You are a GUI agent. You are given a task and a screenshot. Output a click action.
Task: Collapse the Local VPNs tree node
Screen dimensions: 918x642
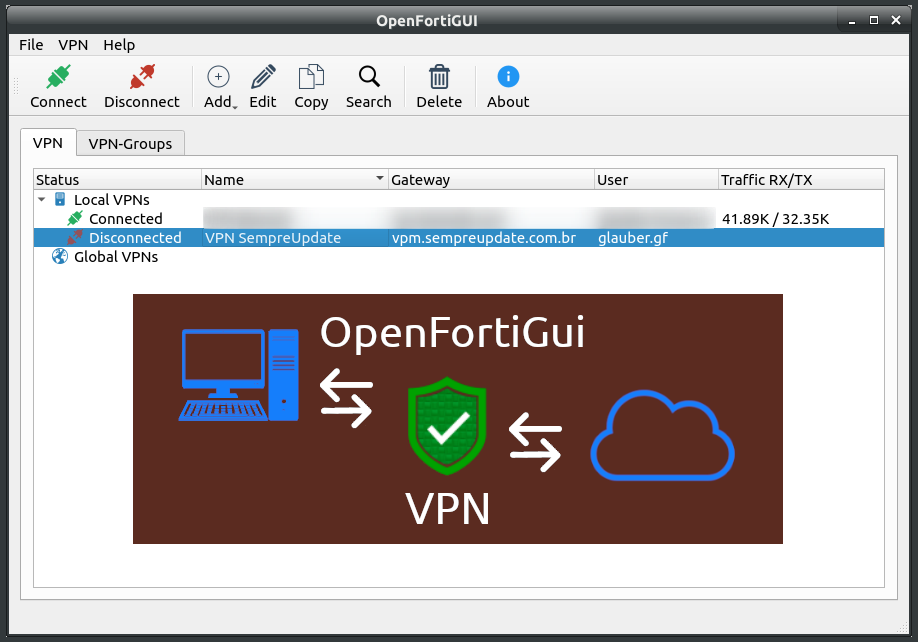click(42, 200)
